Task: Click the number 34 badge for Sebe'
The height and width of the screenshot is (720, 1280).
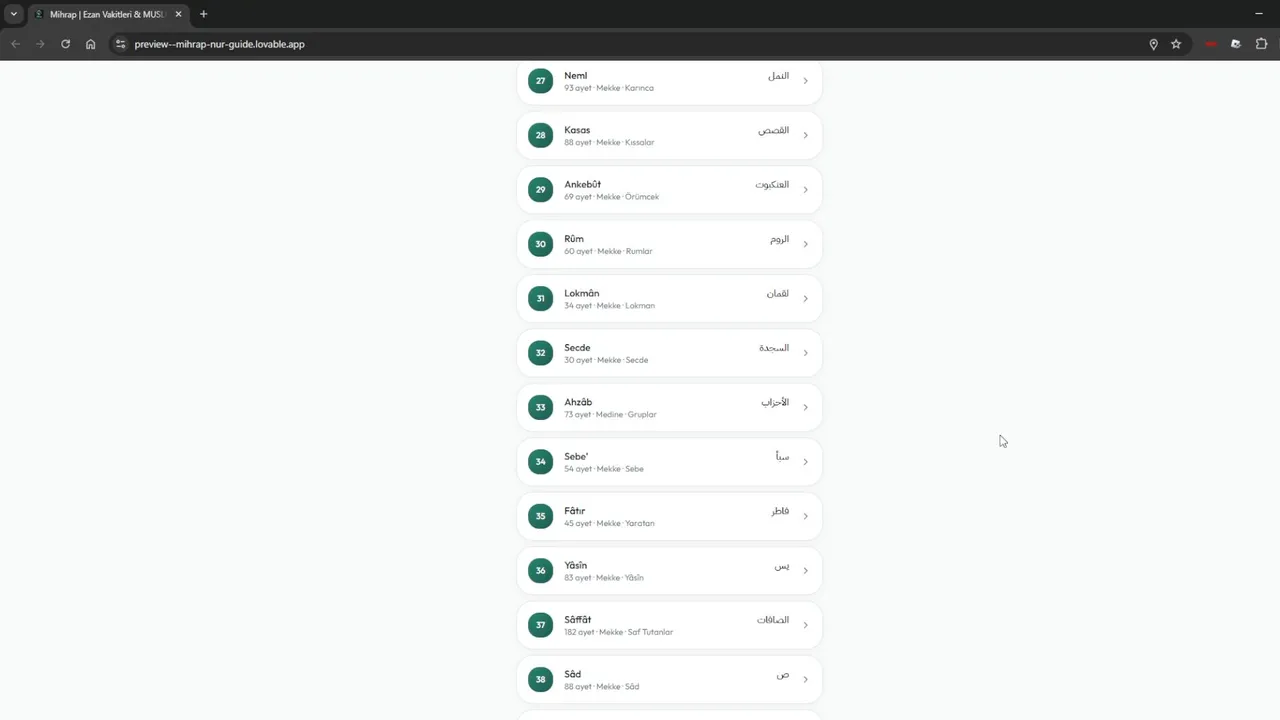Action: (540, 462)
